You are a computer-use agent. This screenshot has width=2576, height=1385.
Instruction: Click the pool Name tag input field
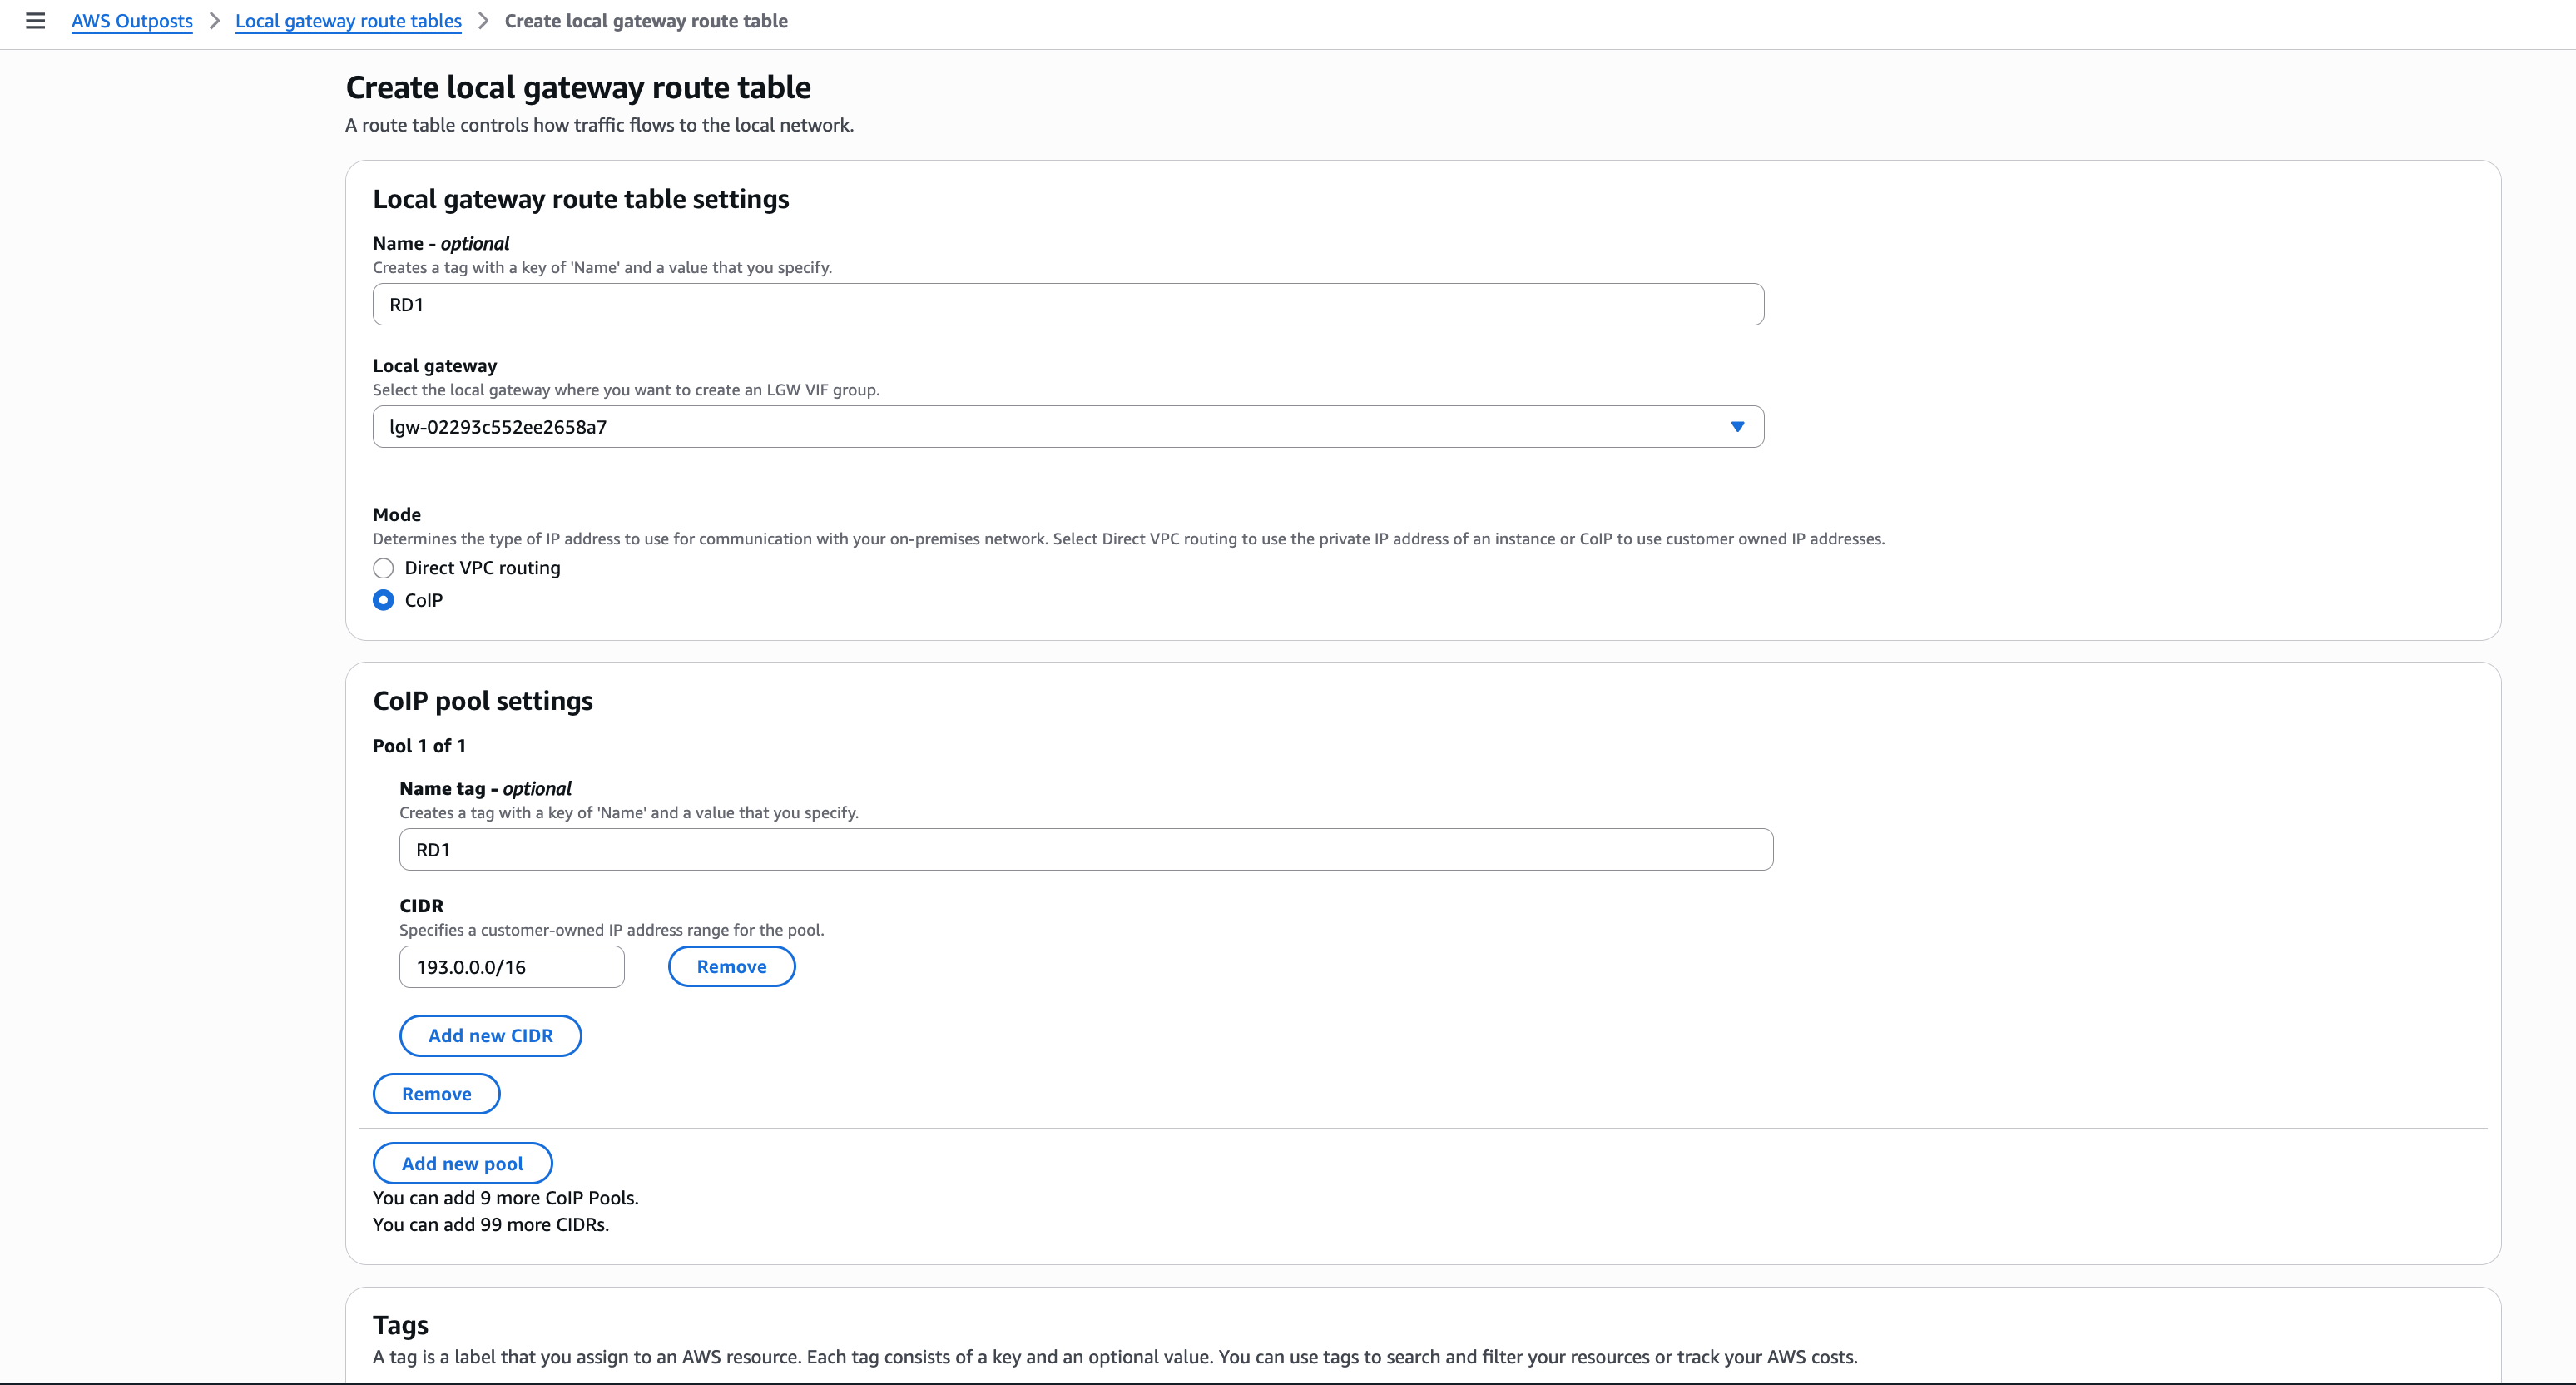(x=1085, y=850)
